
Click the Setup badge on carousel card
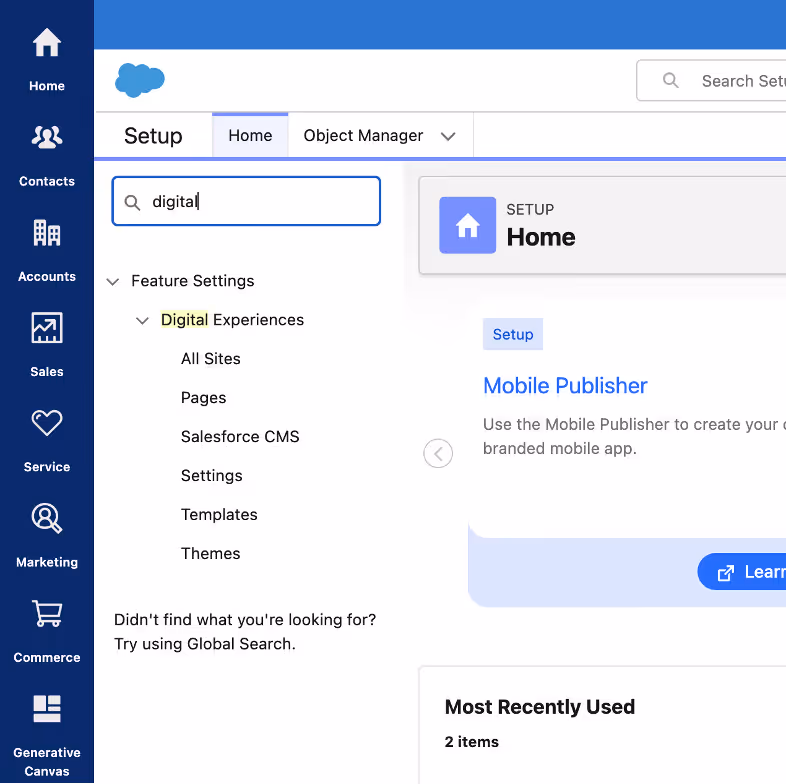point(513,334)
